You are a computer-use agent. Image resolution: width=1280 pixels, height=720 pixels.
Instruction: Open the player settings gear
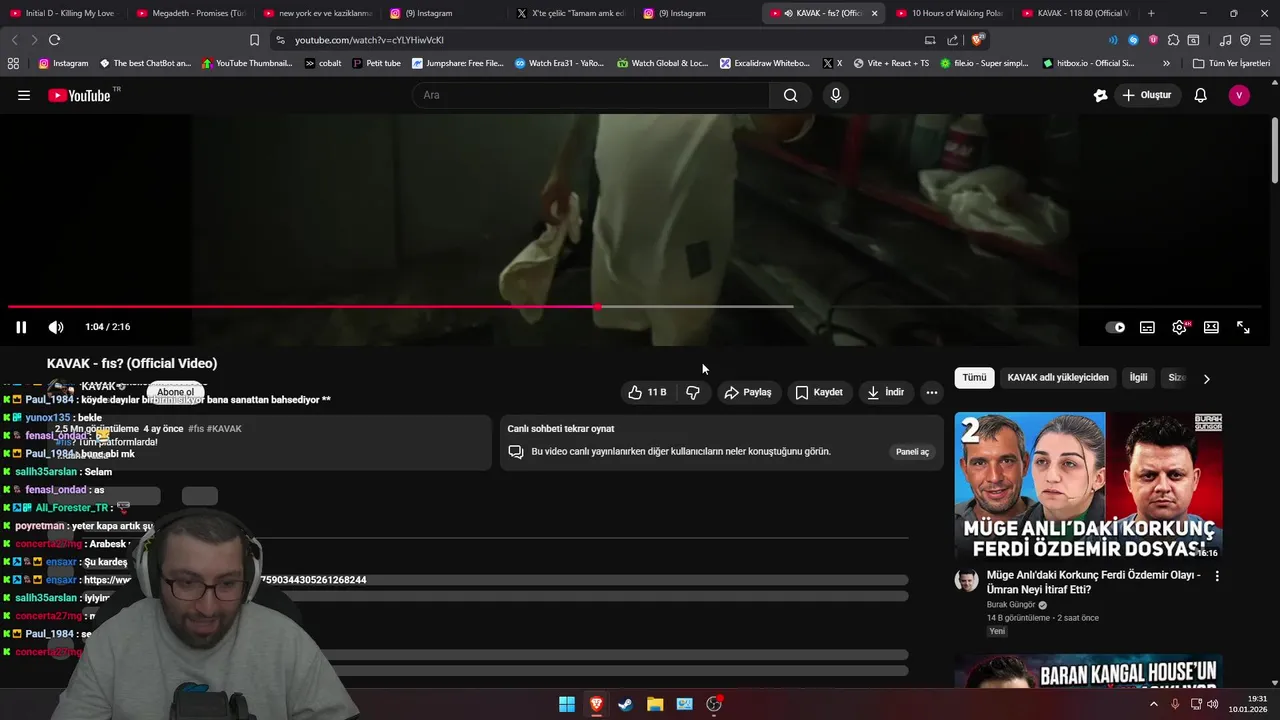(x=1179, y=327)
